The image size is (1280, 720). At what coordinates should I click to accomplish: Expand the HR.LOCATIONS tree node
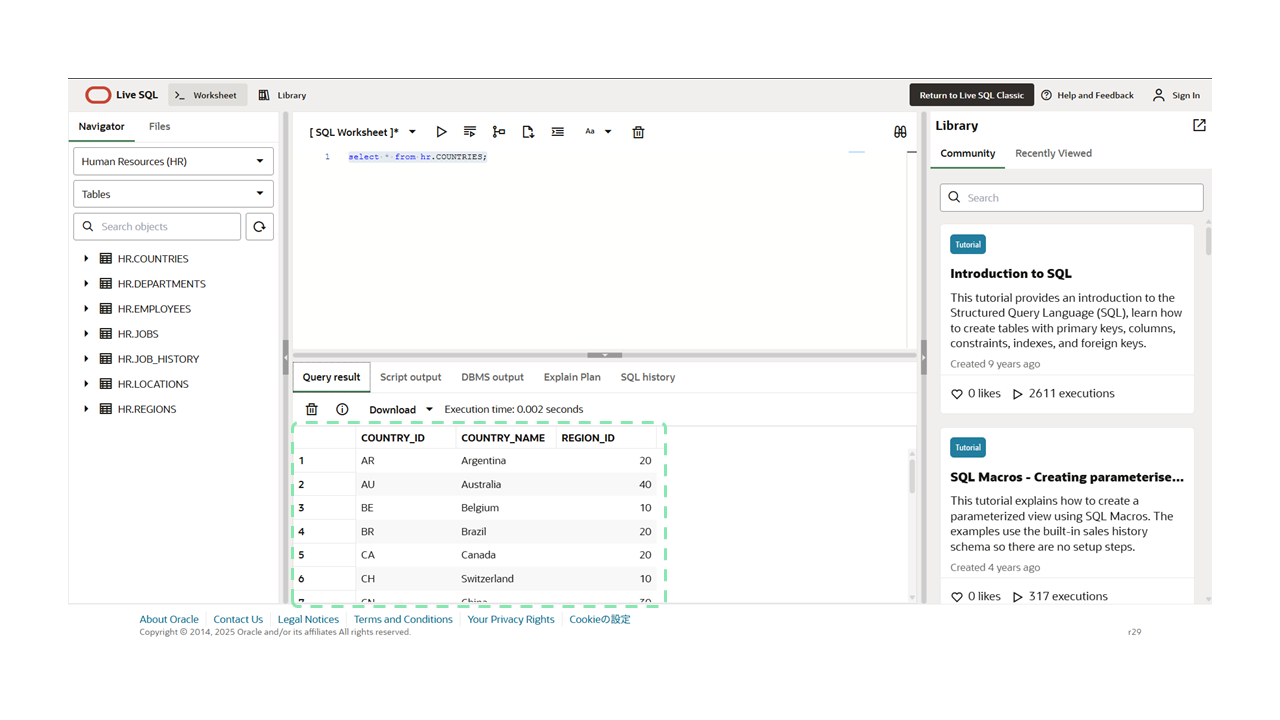[87, 384]
